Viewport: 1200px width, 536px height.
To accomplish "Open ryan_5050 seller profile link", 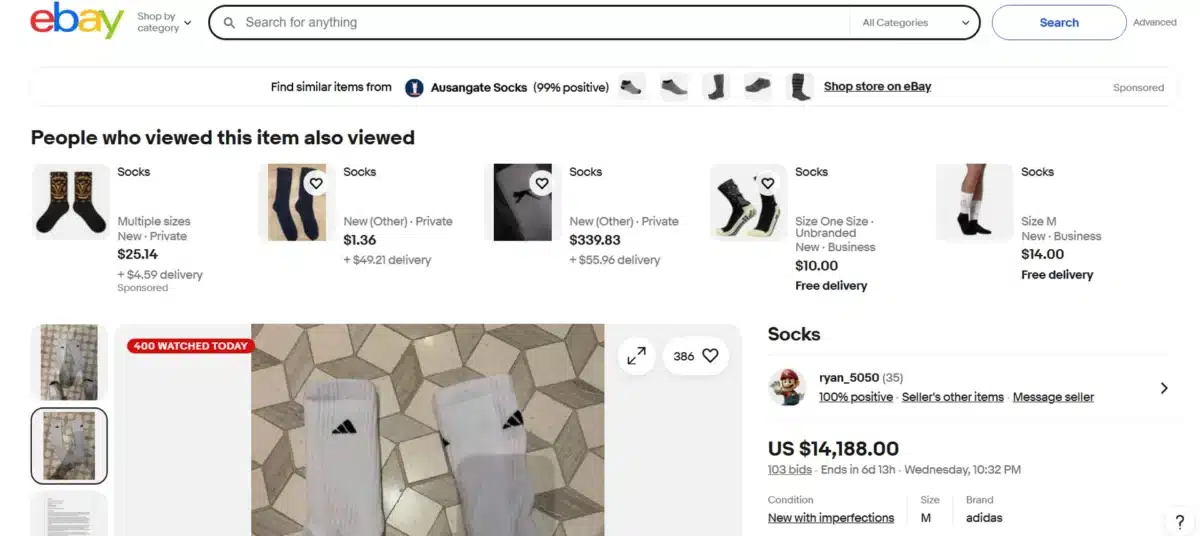I will coord(848,378).
